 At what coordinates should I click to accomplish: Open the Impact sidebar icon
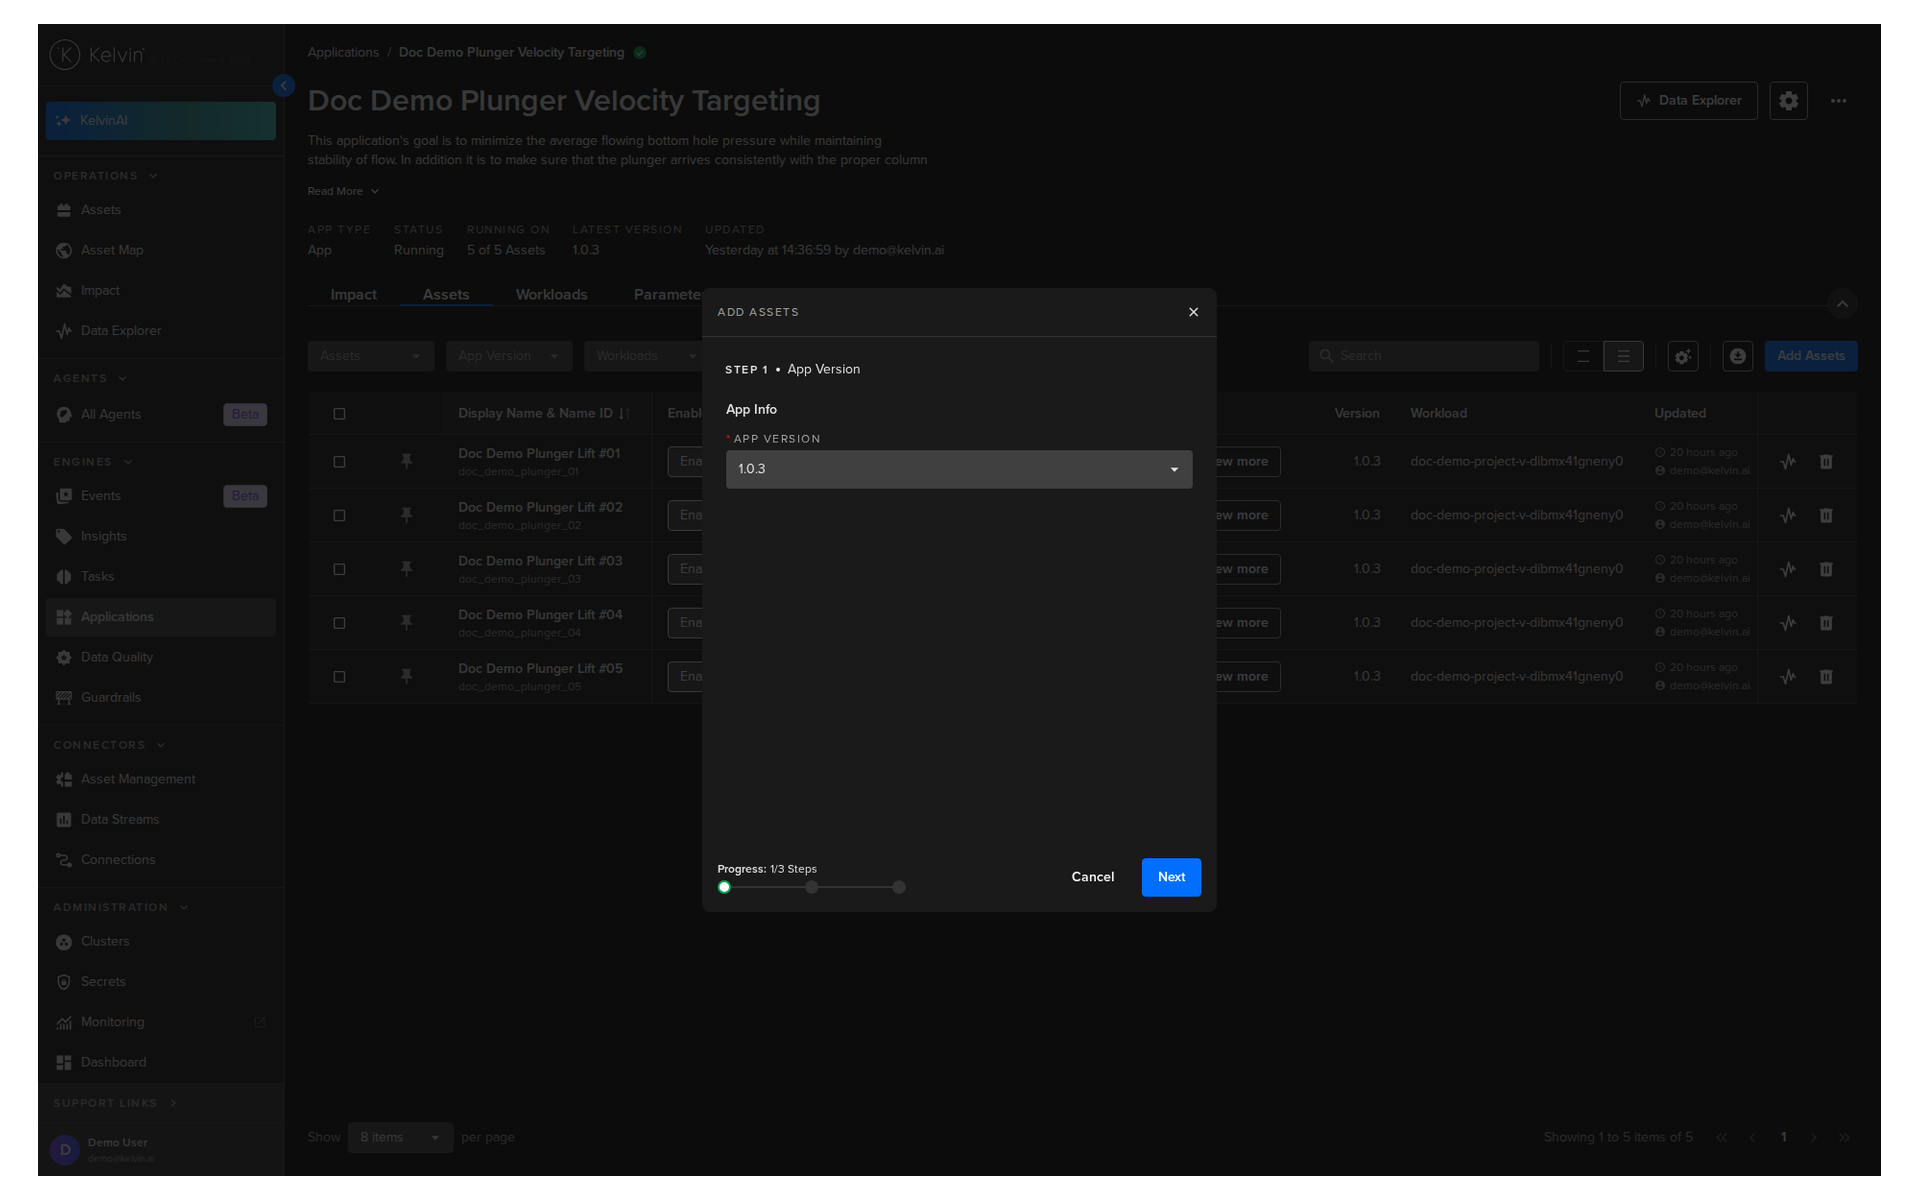pos(64,291)
